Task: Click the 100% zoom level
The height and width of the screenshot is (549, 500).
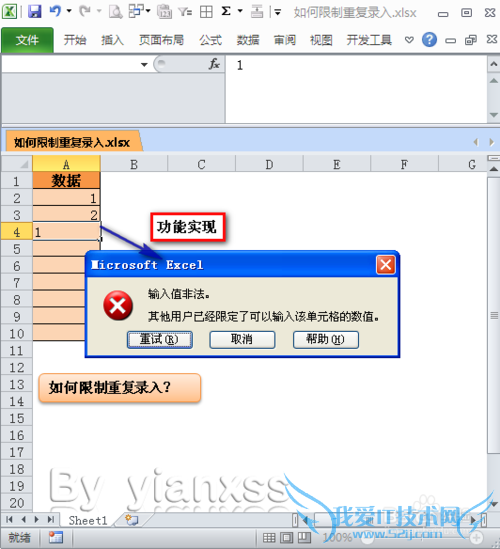Action: click(338, 538)
